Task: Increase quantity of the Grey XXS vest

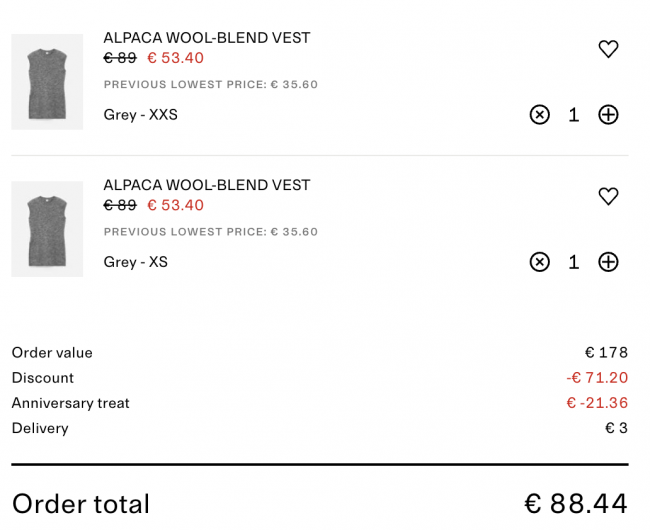Action: [x=608, y=115]
